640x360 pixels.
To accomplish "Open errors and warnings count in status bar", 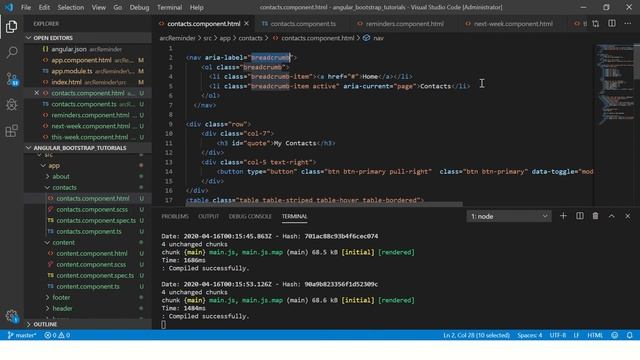I will pos(57,335).
